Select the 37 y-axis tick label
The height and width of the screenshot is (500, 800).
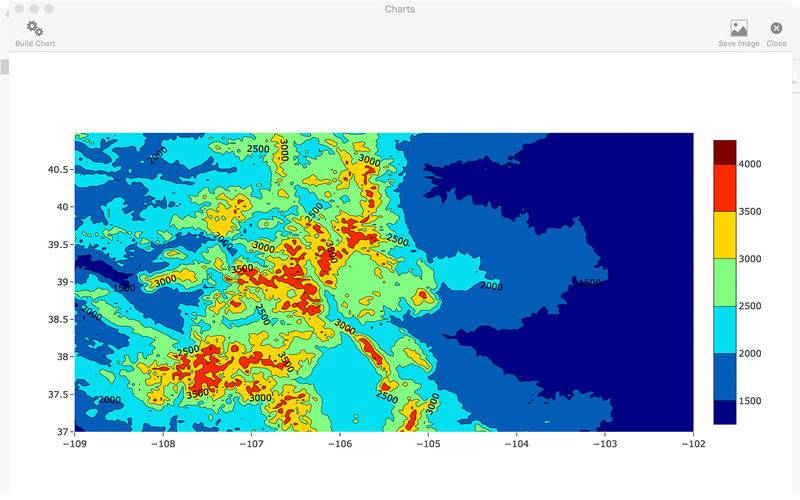click(63, 432)
